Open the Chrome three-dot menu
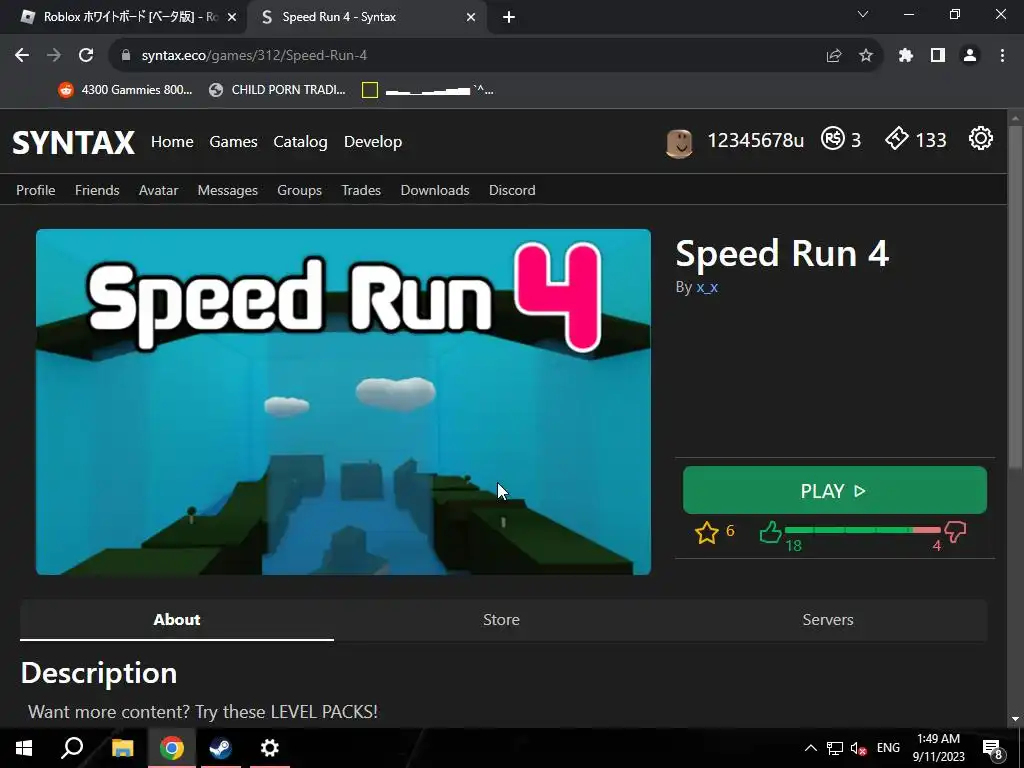This screenshot has width=1024, height=768. click(x=1002, y=56)
